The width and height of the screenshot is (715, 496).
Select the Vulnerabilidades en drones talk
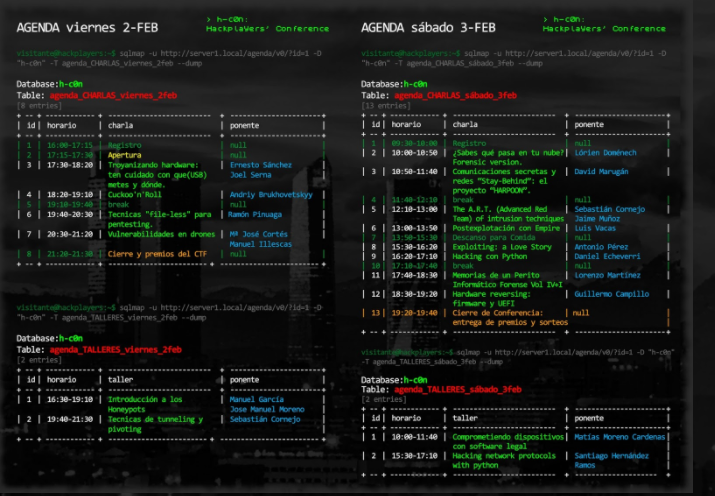pos(161,233)
